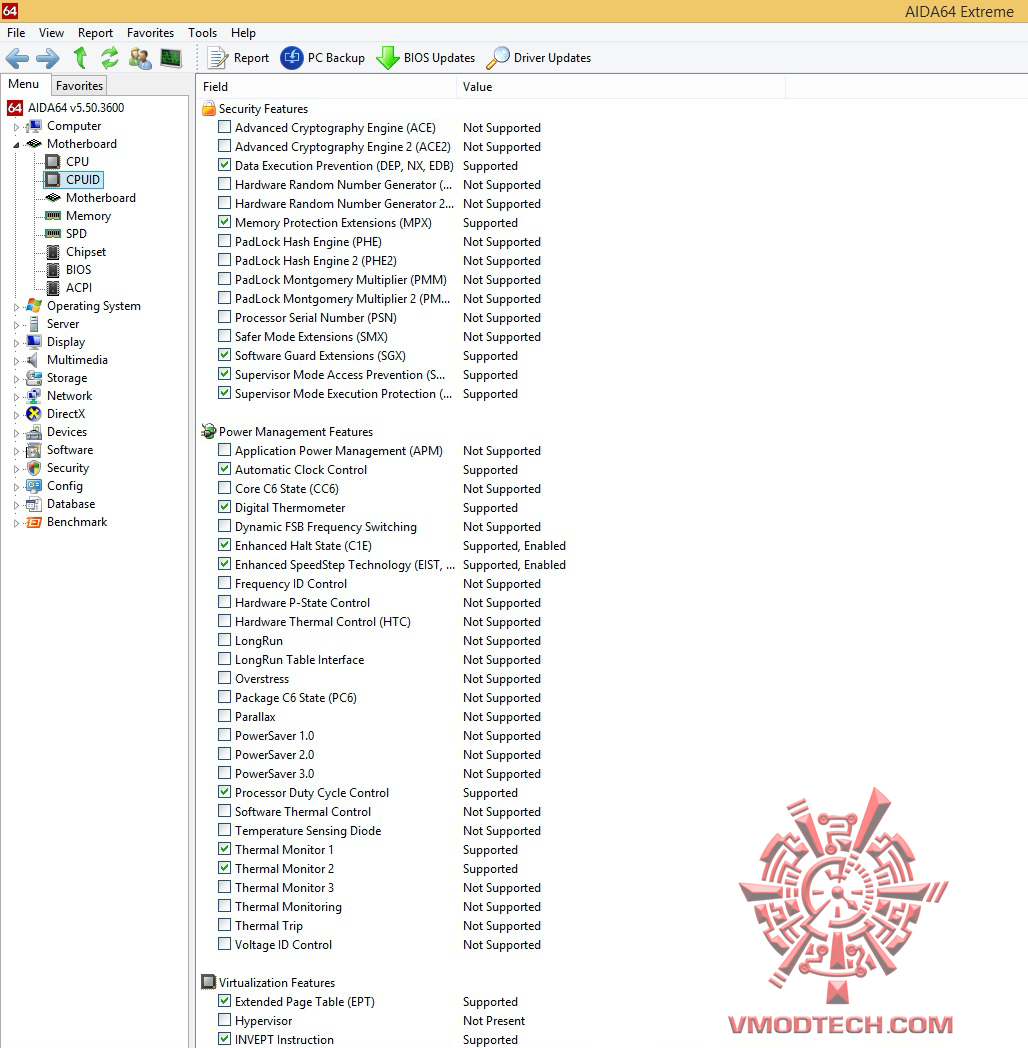Select the Multimedia tree item
The width and height of the screenshot is (1028, 1048).
click(x=77, y=360)
